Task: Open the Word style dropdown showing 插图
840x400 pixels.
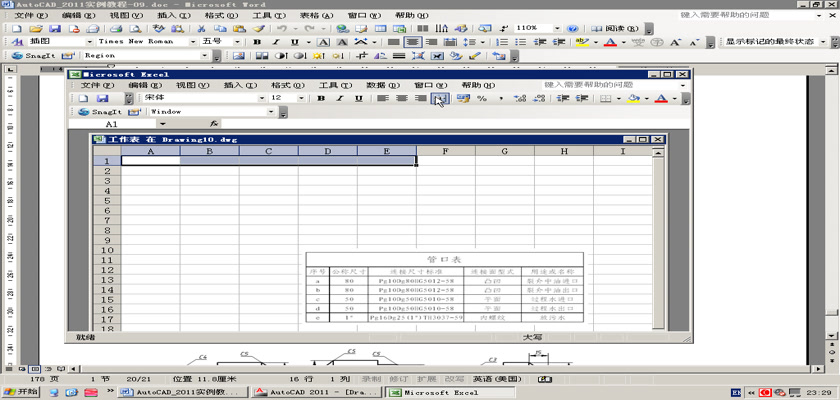Action: [x=89, y=42]
